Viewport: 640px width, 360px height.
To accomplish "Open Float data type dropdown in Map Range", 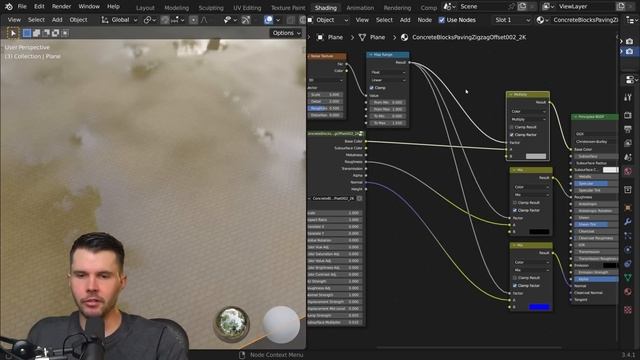I will (388, 72).
